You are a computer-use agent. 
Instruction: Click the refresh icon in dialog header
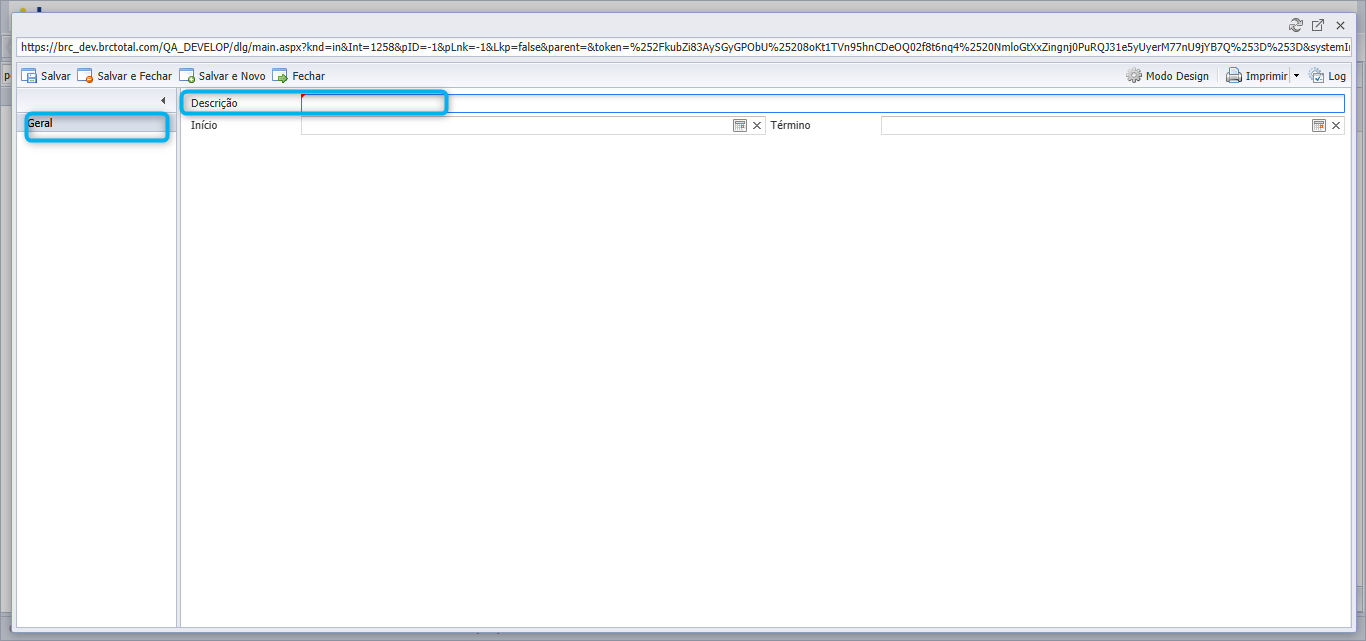[x=1297, y=25]
